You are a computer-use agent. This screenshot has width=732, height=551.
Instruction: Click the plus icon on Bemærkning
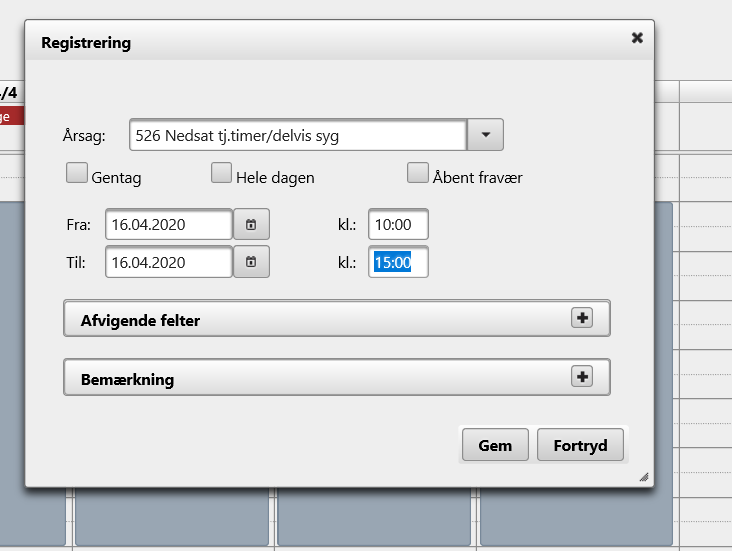581,376
